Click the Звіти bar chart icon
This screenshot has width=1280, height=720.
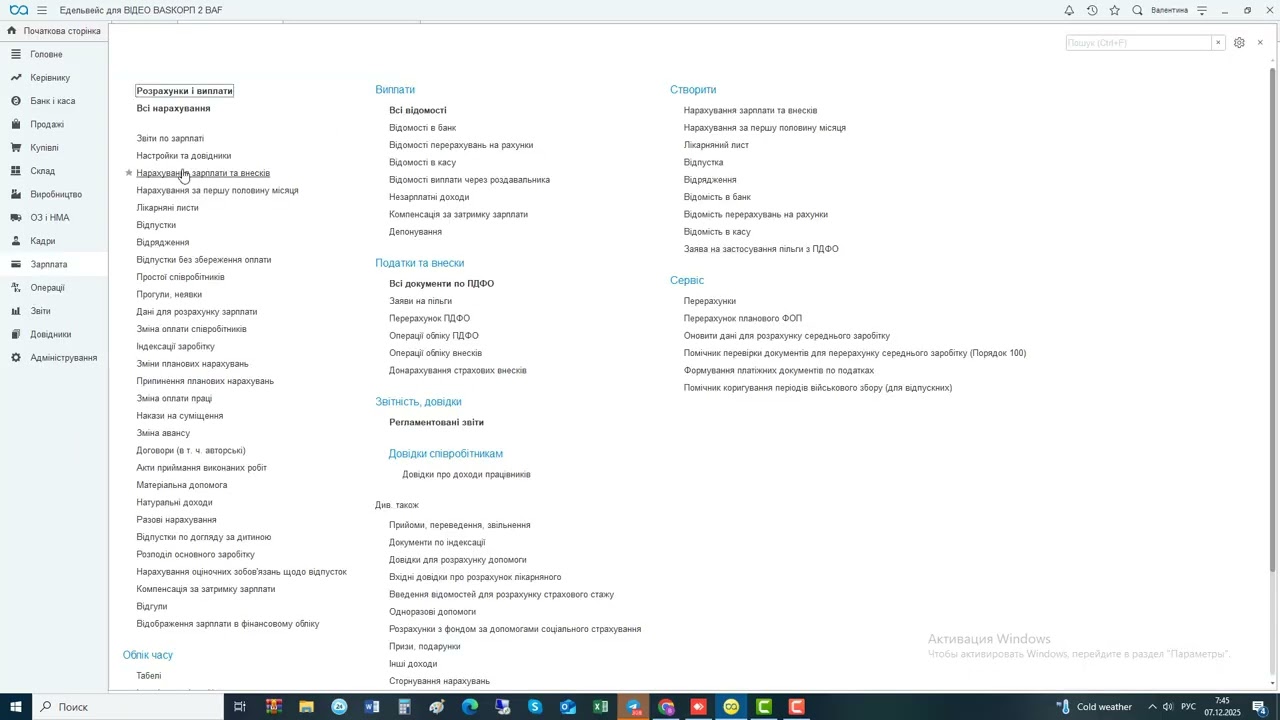tap(16, 311)
